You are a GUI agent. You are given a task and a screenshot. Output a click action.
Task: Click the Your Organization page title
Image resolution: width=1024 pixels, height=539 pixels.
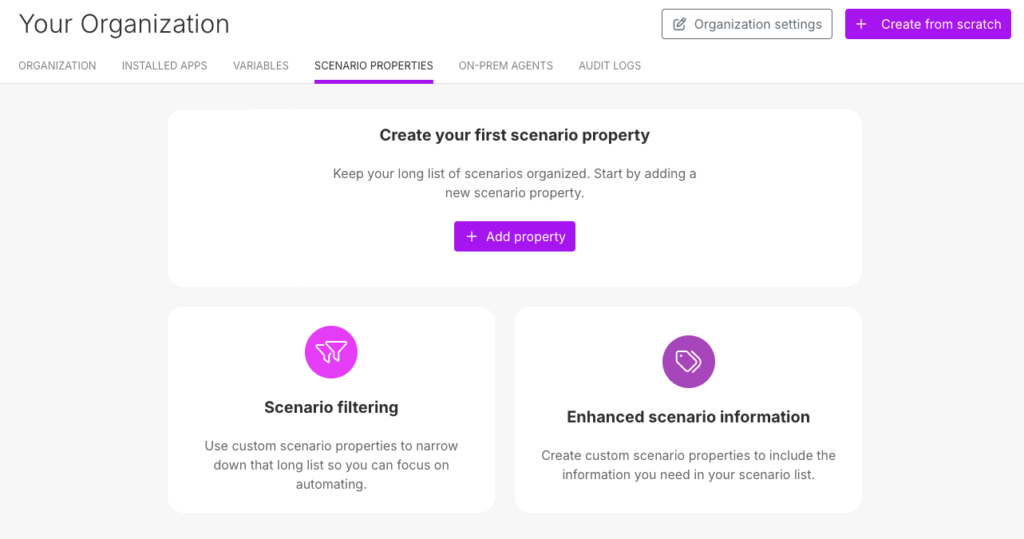coord(124,24)
